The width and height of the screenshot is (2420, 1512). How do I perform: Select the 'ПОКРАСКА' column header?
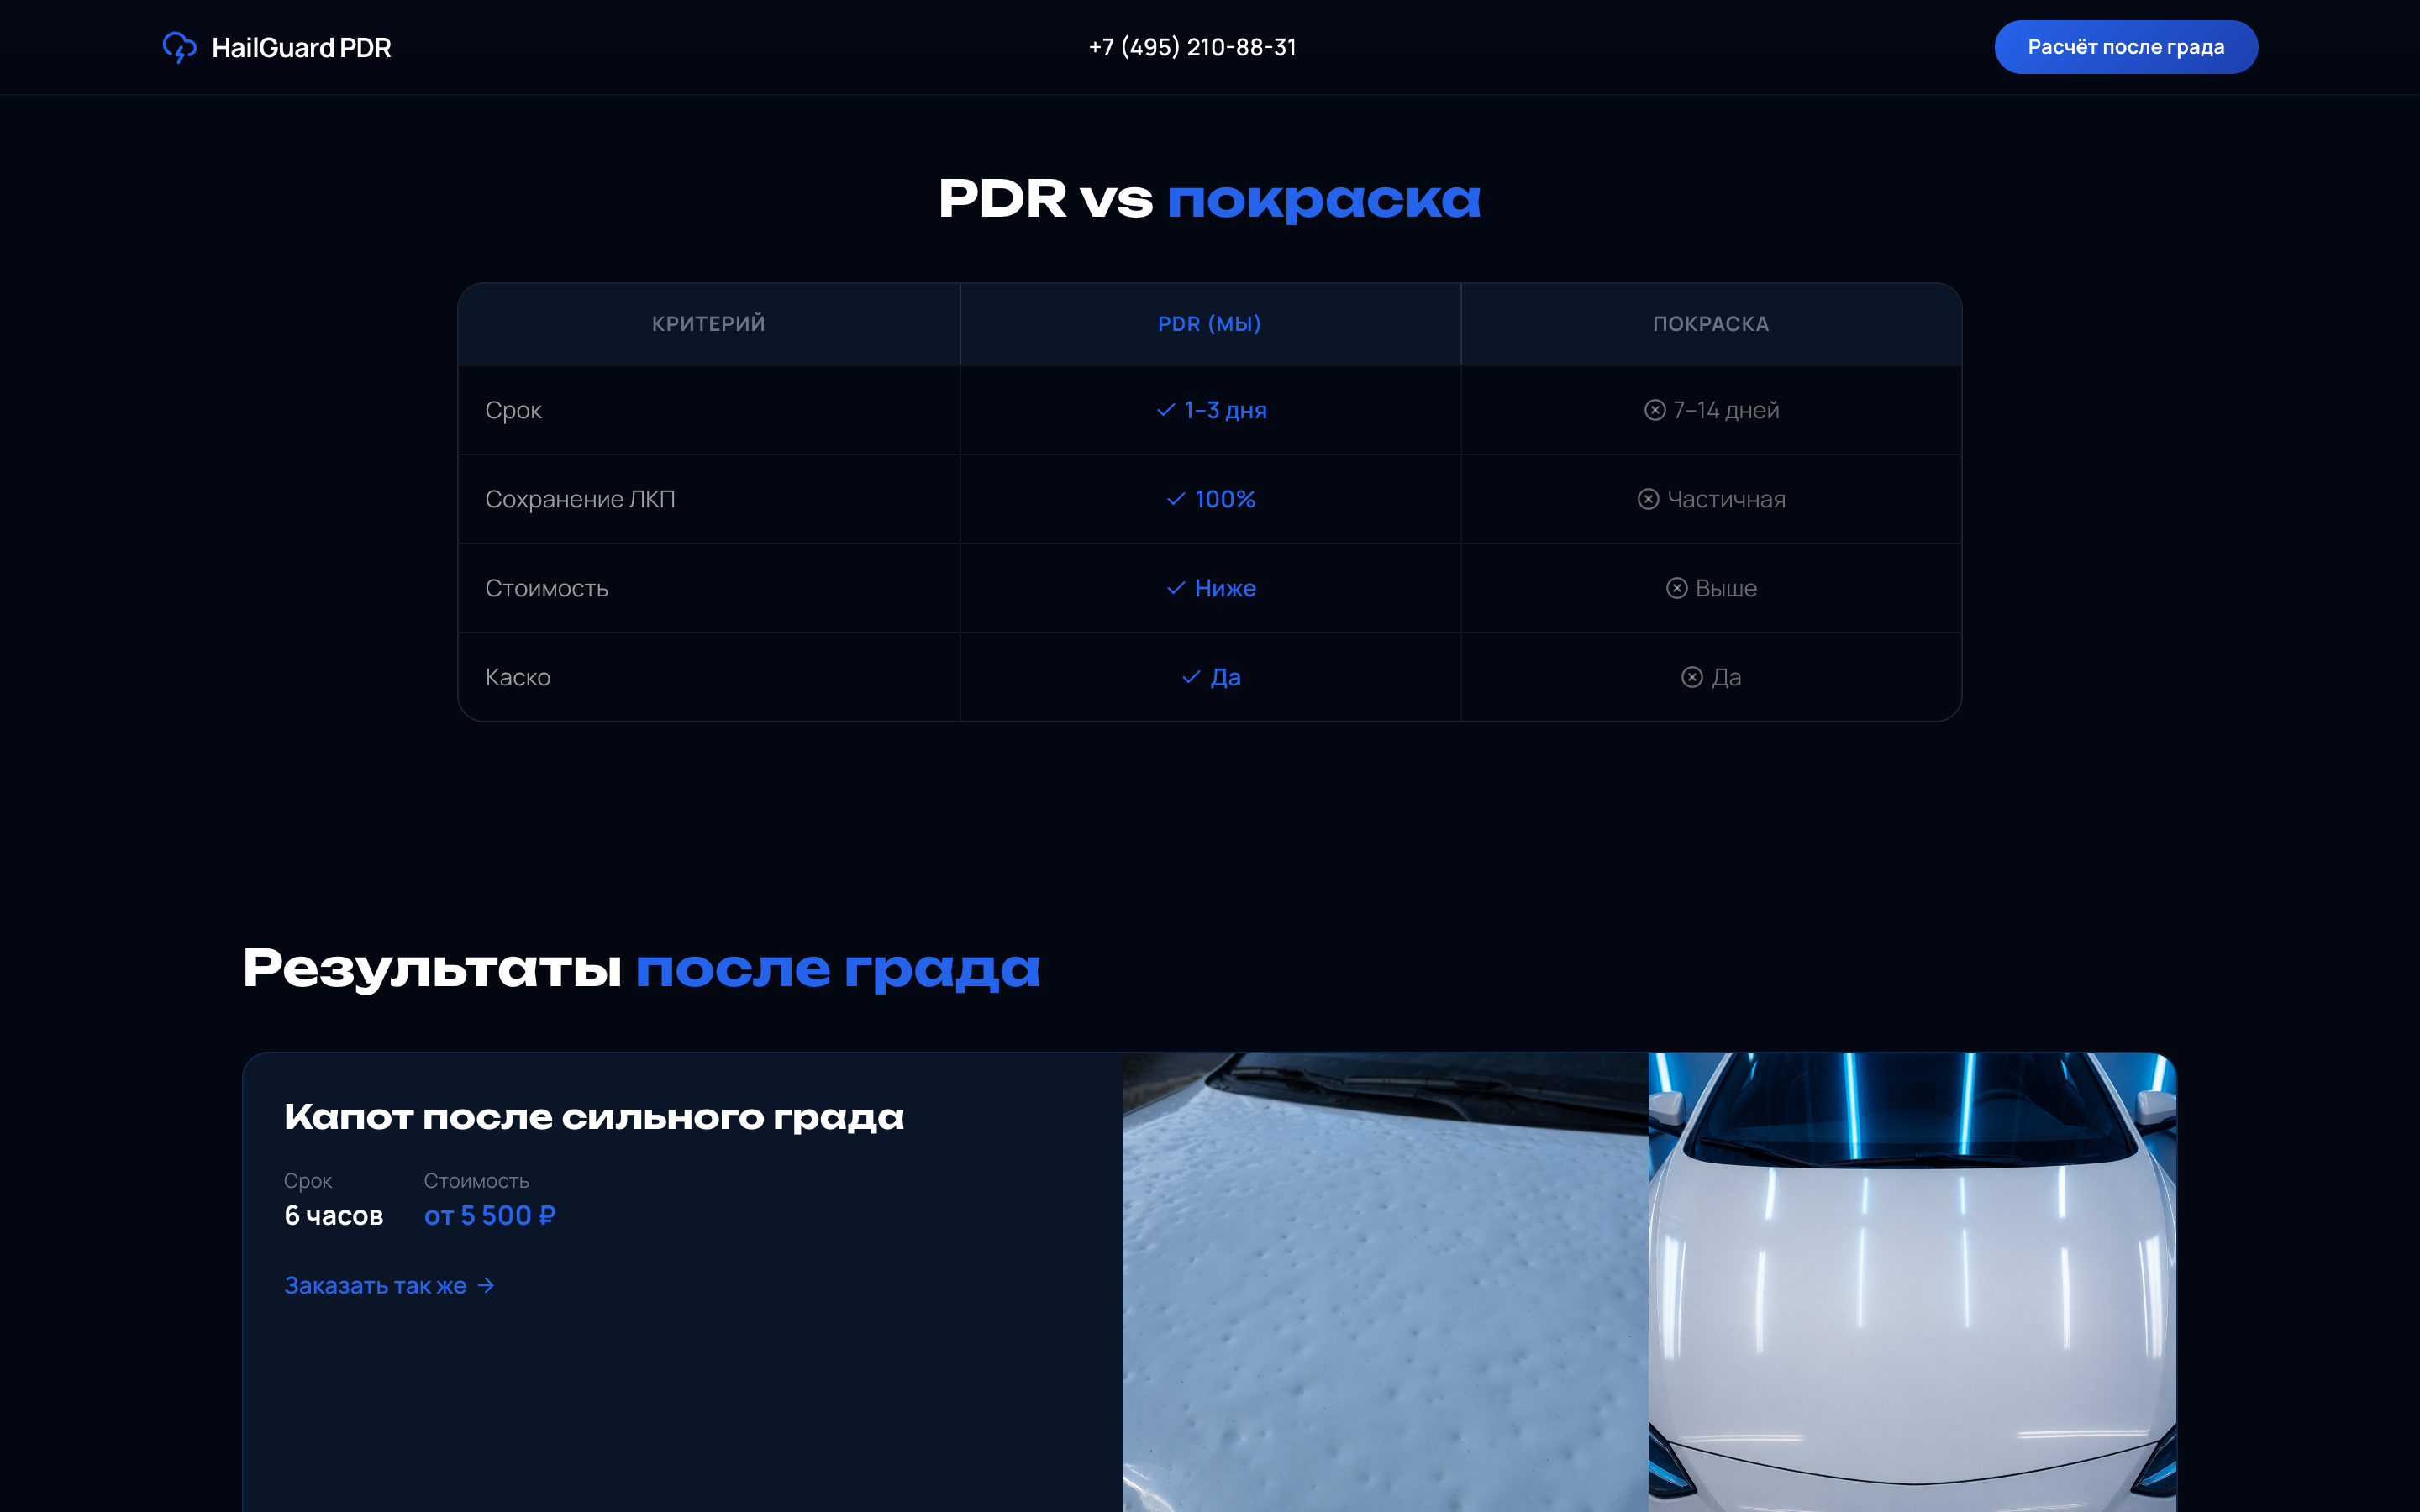click(1711, 324)
